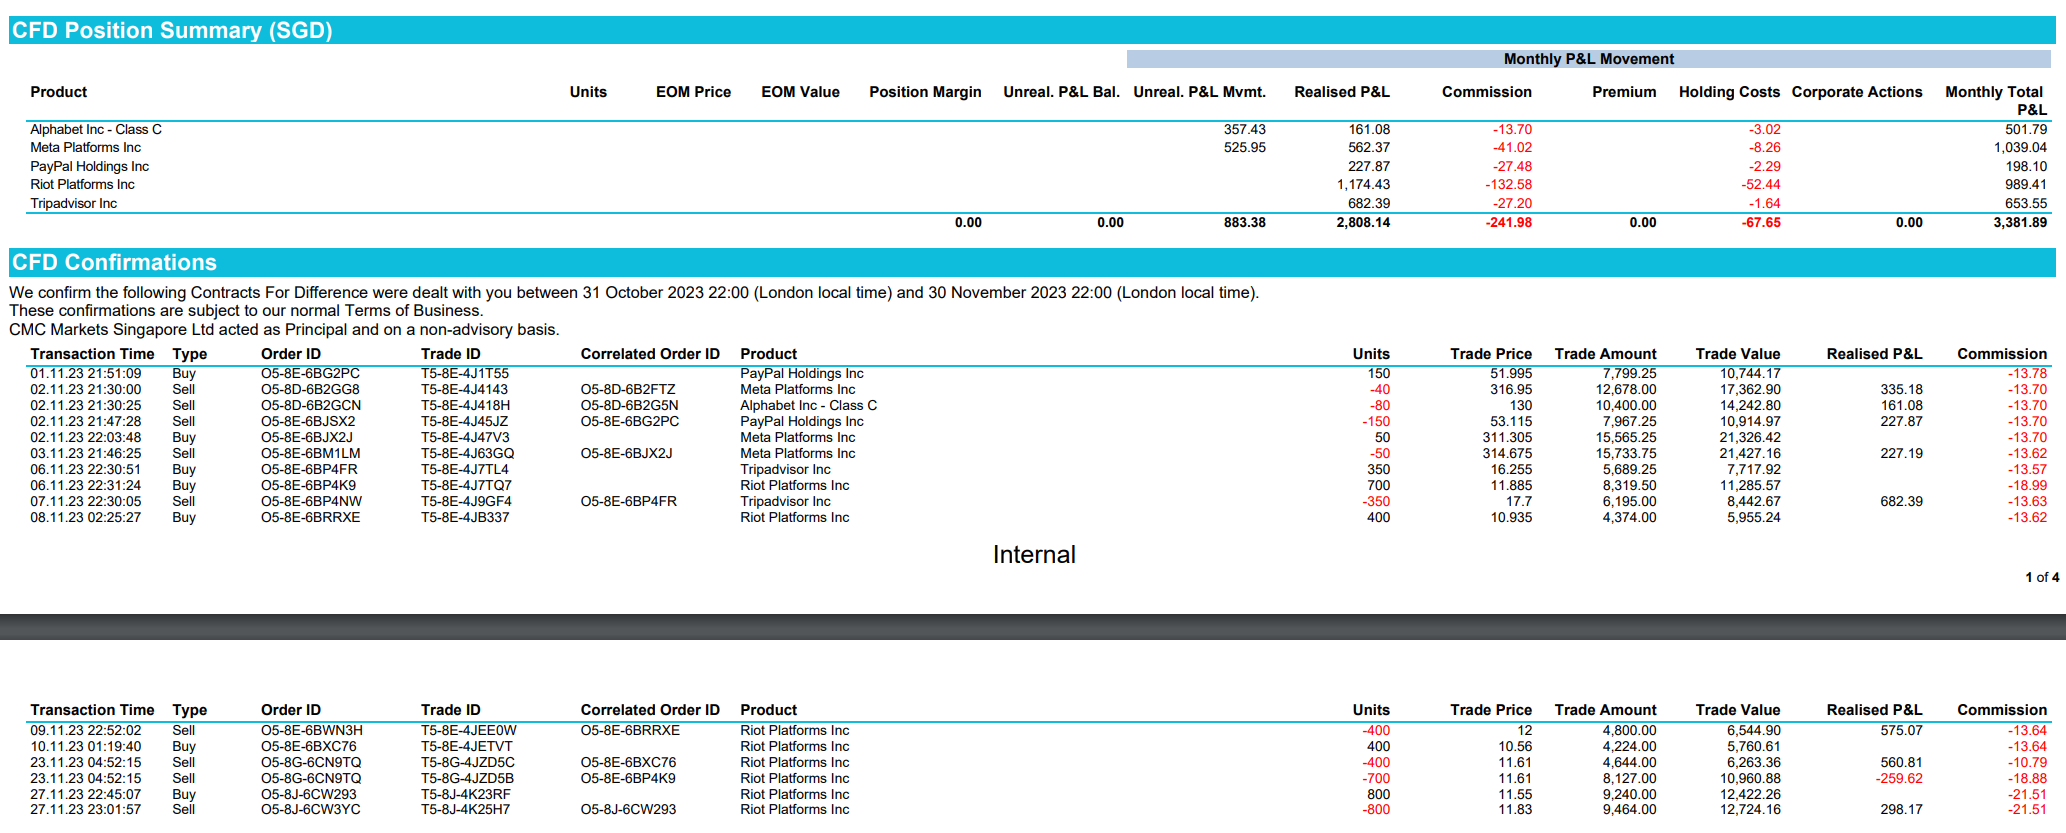Select Order ID O5-8E-6BRRXE in Order ID column

pyautogui.click(x=310, y=517)
